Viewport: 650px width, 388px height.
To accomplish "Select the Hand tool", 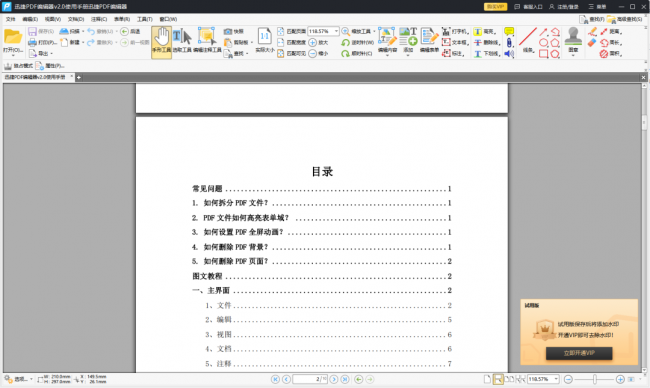I will [x=161, y=42].
